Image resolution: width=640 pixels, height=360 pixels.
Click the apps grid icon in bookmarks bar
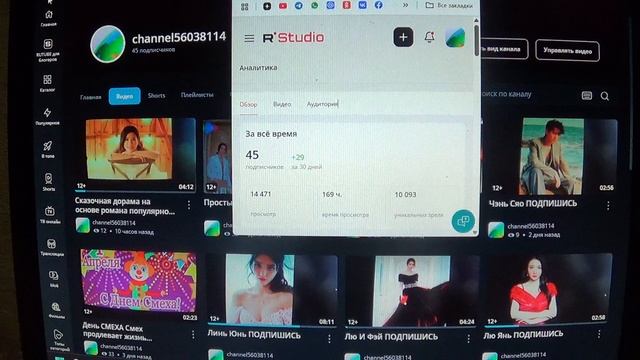[x=244, y=7]
